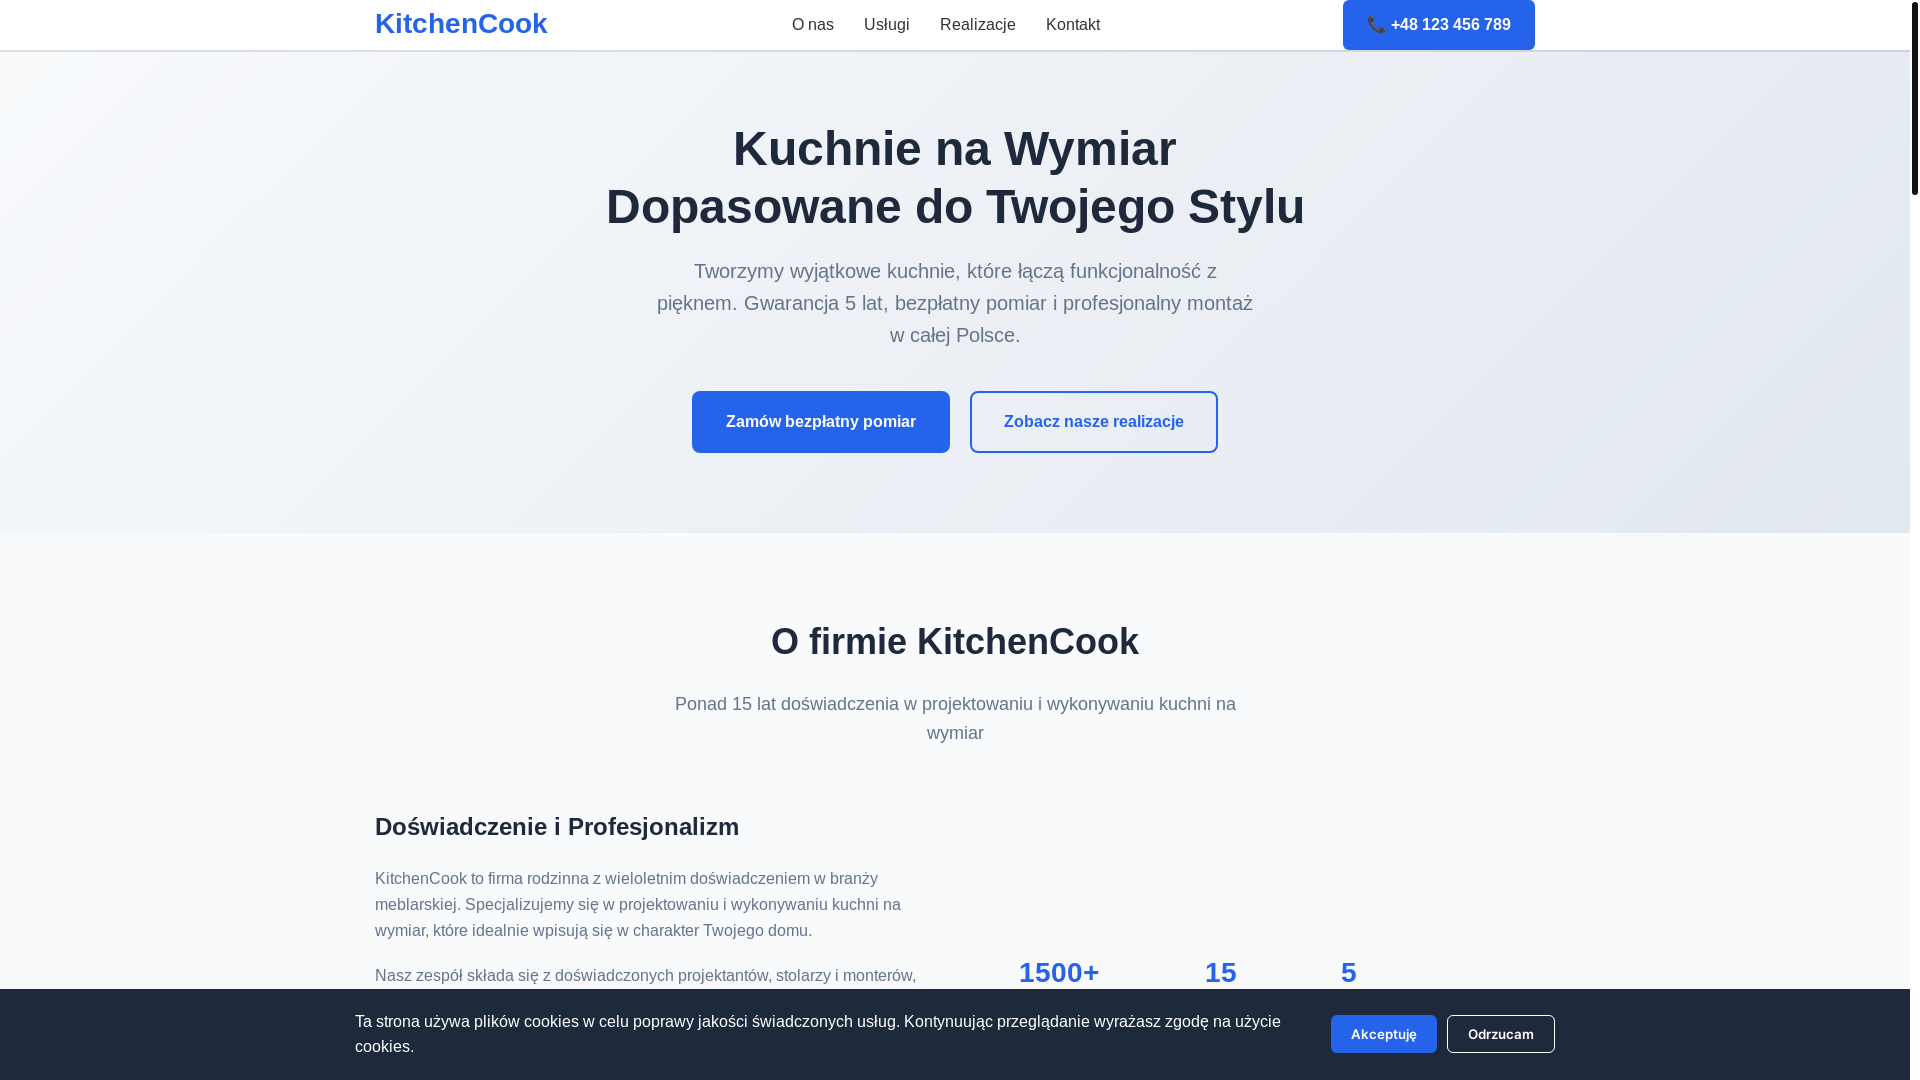Accept cookies with the Akceptuję button
Viewport: 1920px width, 1080px height.
point(1384,1034)
